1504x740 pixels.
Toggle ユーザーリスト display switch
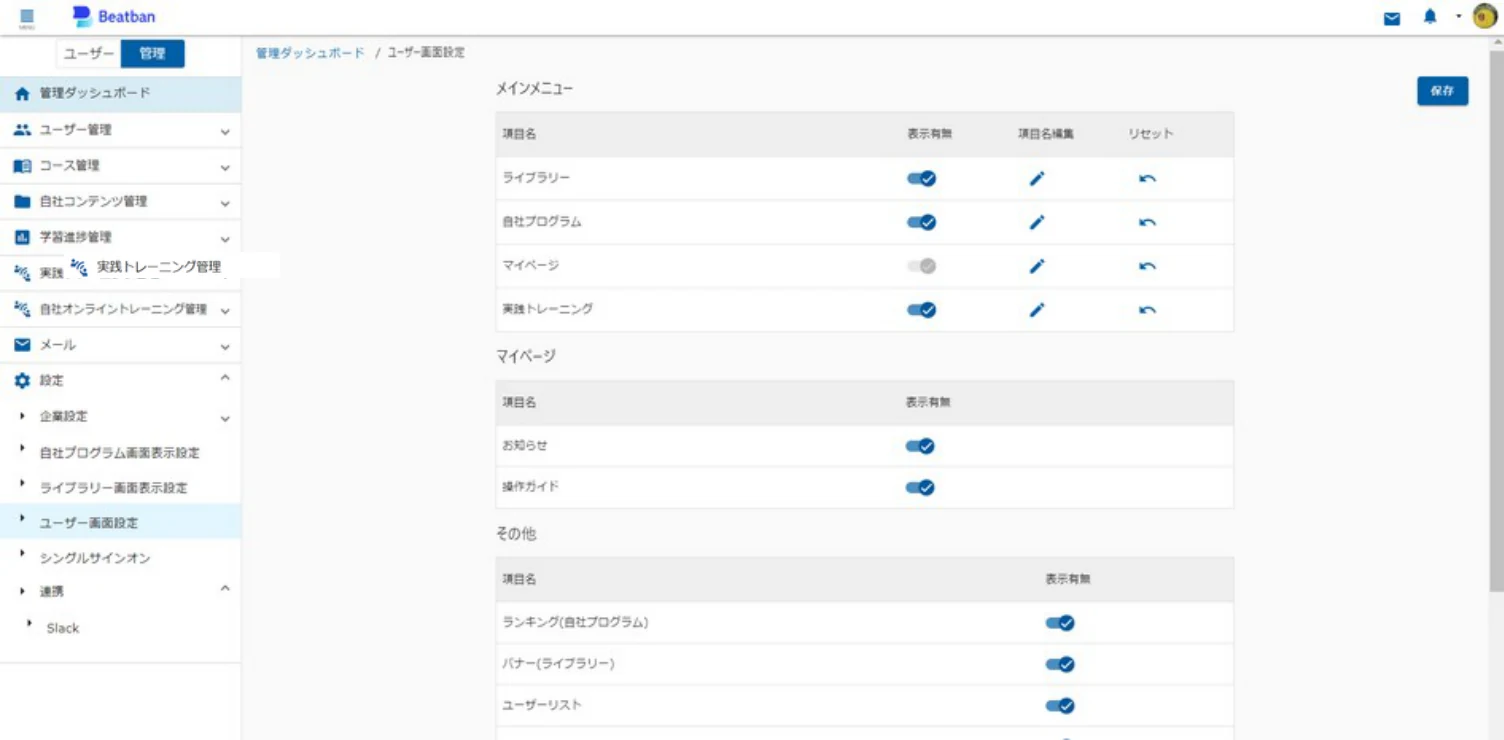click(x=1060, y=706)
